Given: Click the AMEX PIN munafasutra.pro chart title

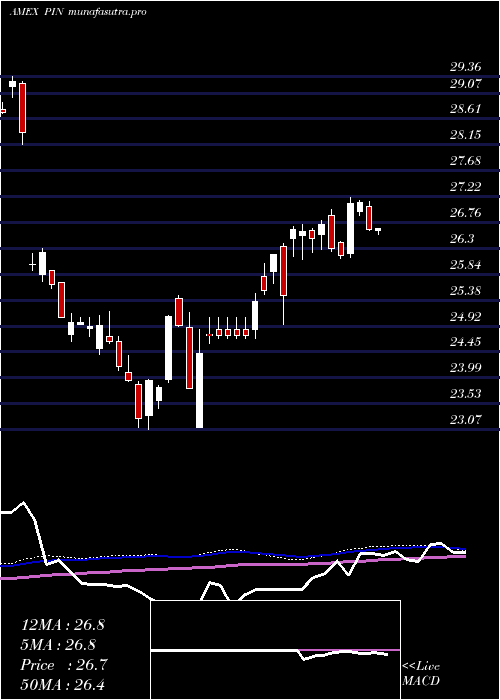Looking at the screenshot, I should (x=78, y=12).
